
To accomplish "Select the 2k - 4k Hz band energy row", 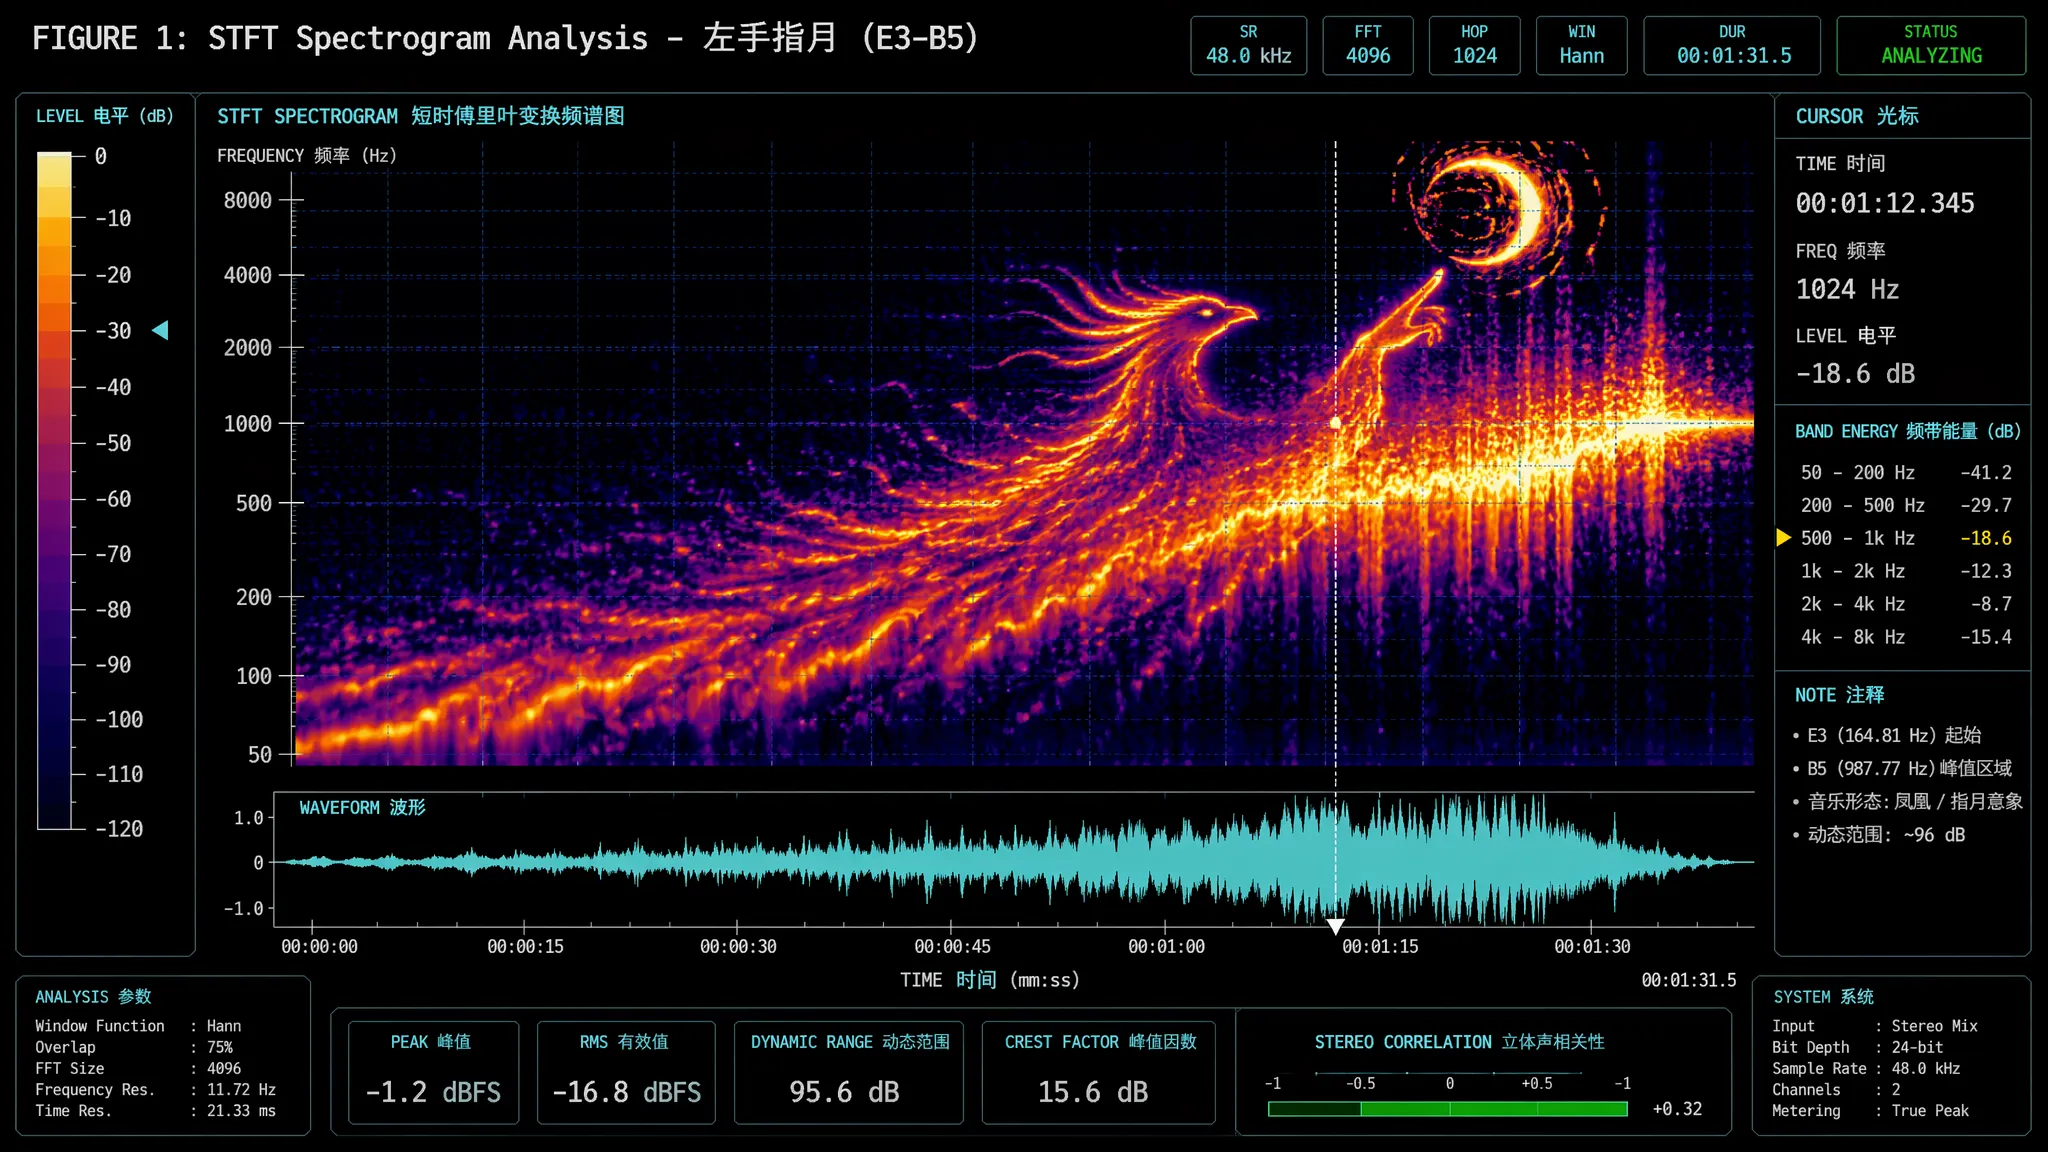I will coord(1905,604).
